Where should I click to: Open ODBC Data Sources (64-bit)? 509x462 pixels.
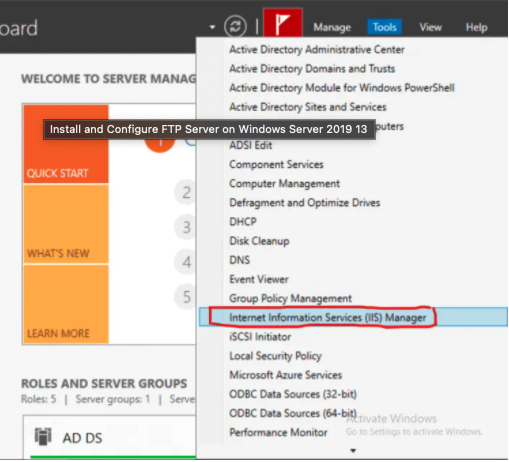293,413
